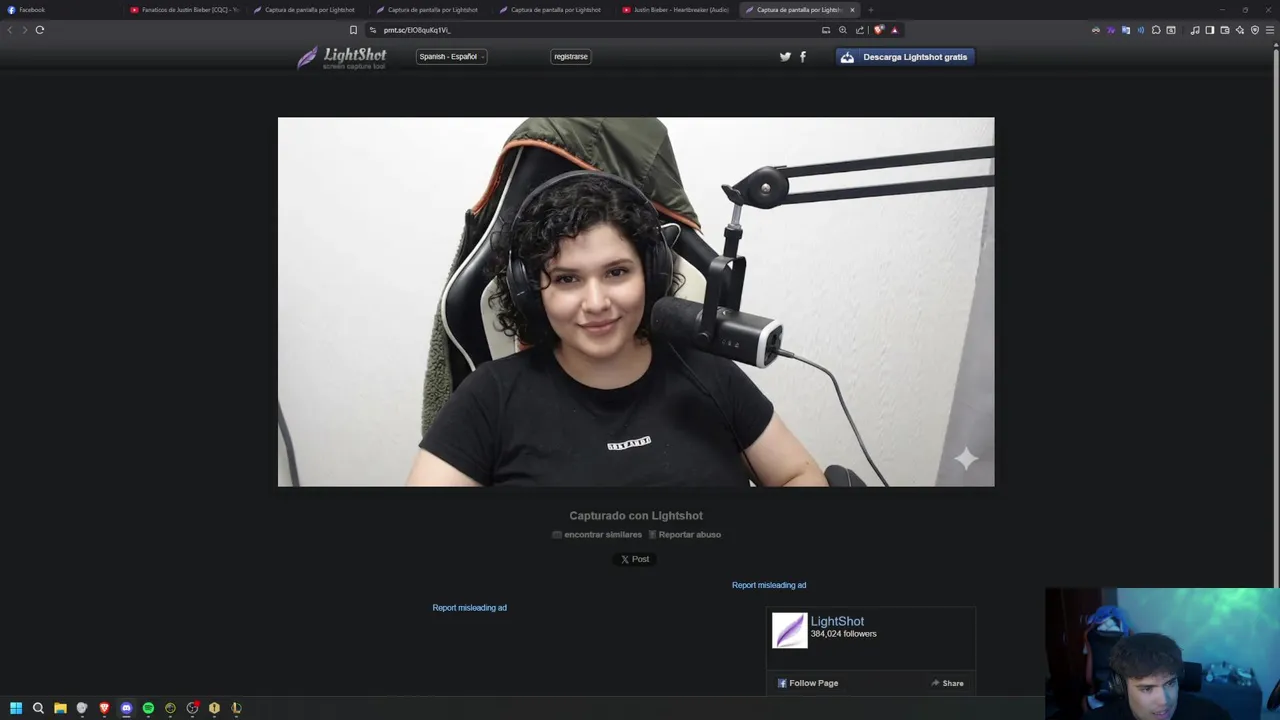Click the share icon in address bar
This screenshot has width=1280, height=720.
coord(859,30)
